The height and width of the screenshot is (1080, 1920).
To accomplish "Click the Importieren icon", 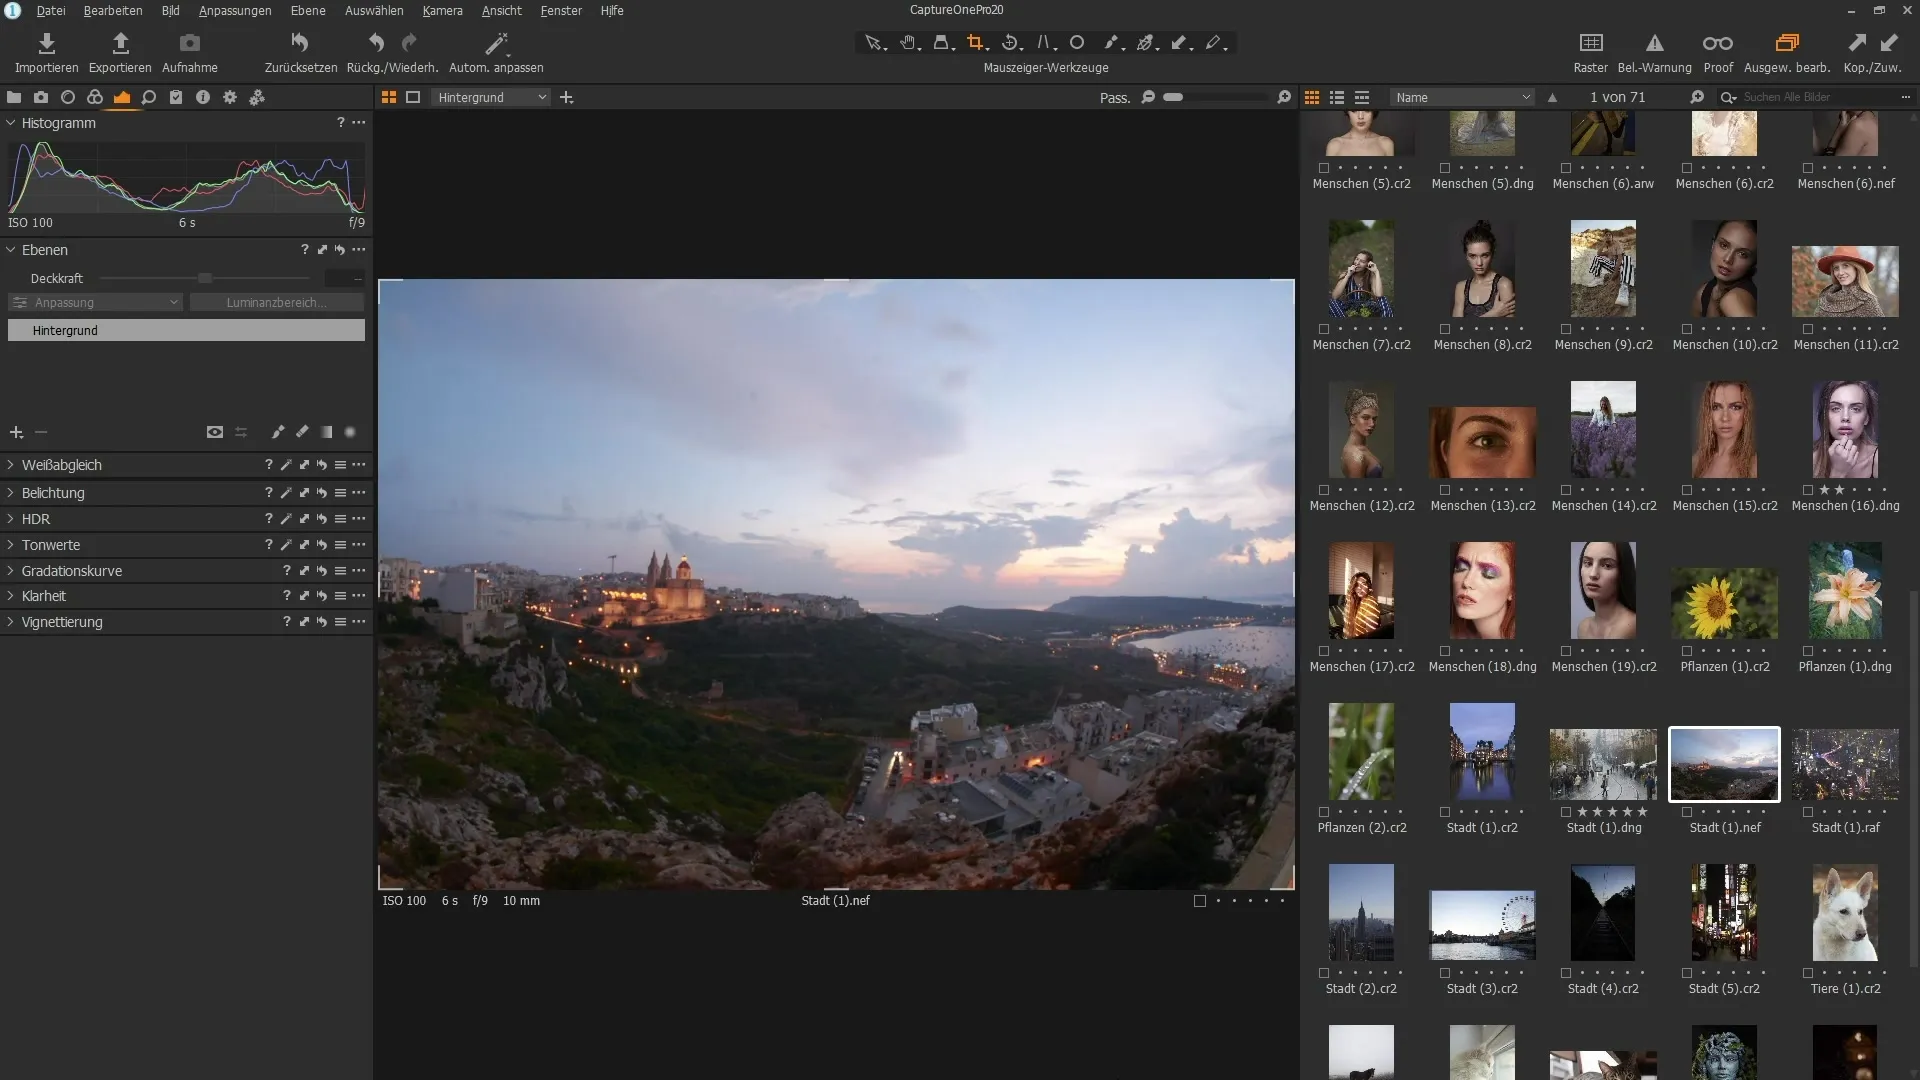I will 46,43.
